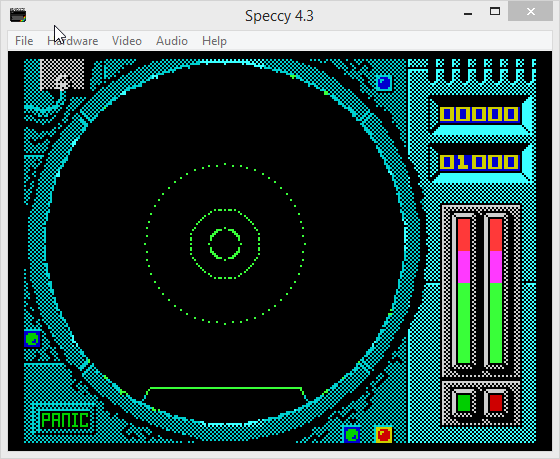
Task: Click the green sphere icon on left edge
Action: click(32, 339)
